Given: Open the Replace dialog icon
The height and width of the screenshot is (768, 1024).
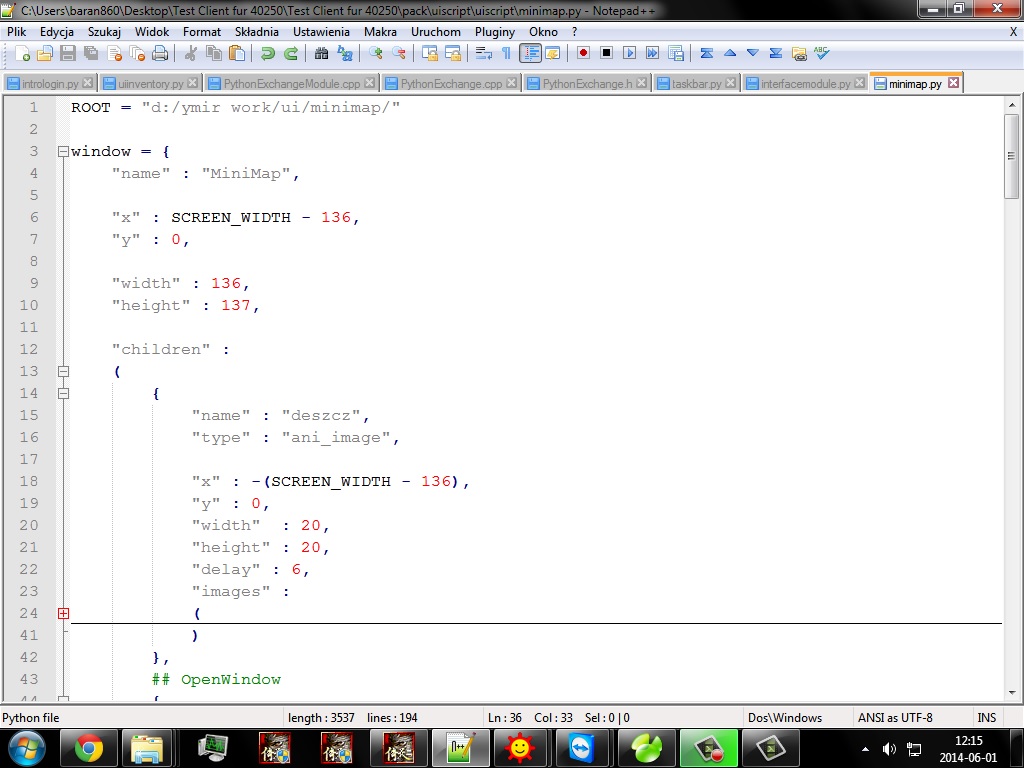Looking at the screenshot, I should point(344,54).
